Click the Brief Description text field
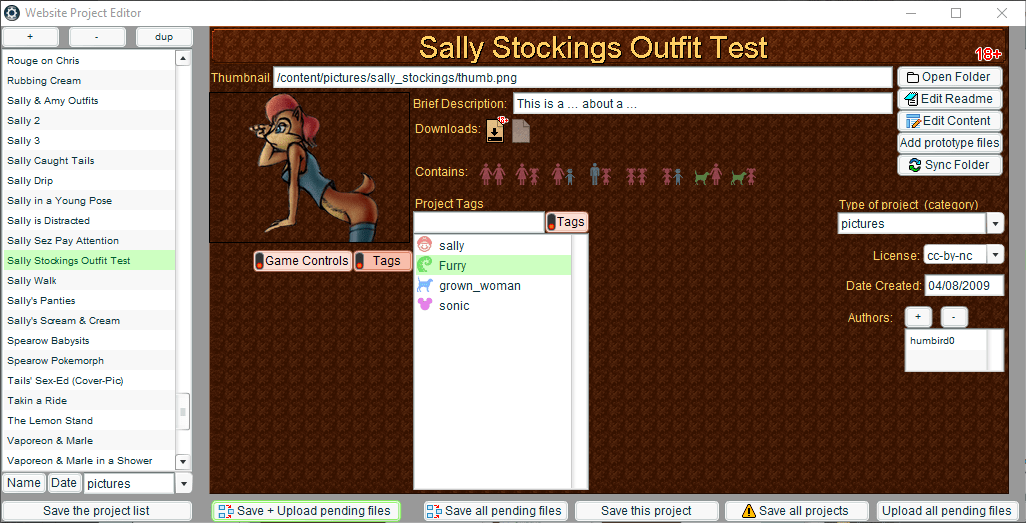Viewport: 1026px width, 523px height. coord(701,104)
